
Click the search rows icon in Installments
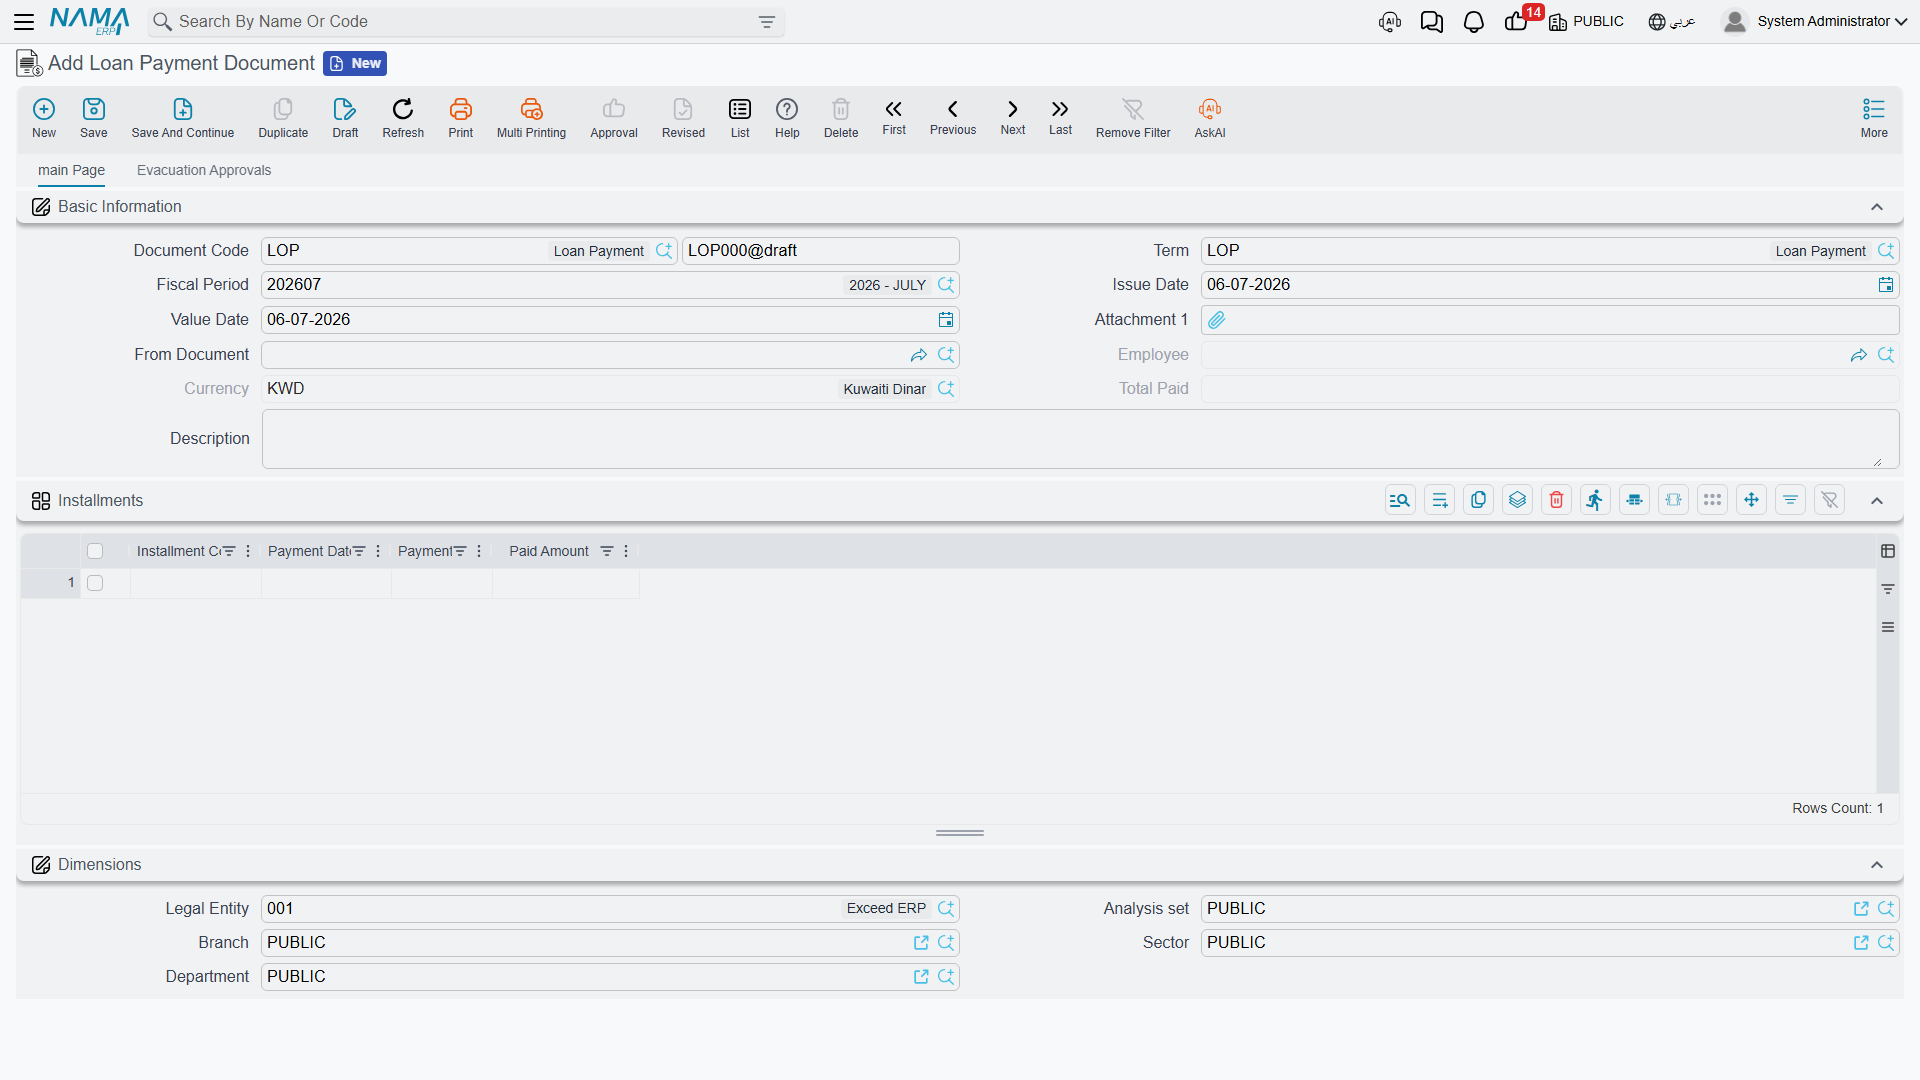[x=1400, y=500]
